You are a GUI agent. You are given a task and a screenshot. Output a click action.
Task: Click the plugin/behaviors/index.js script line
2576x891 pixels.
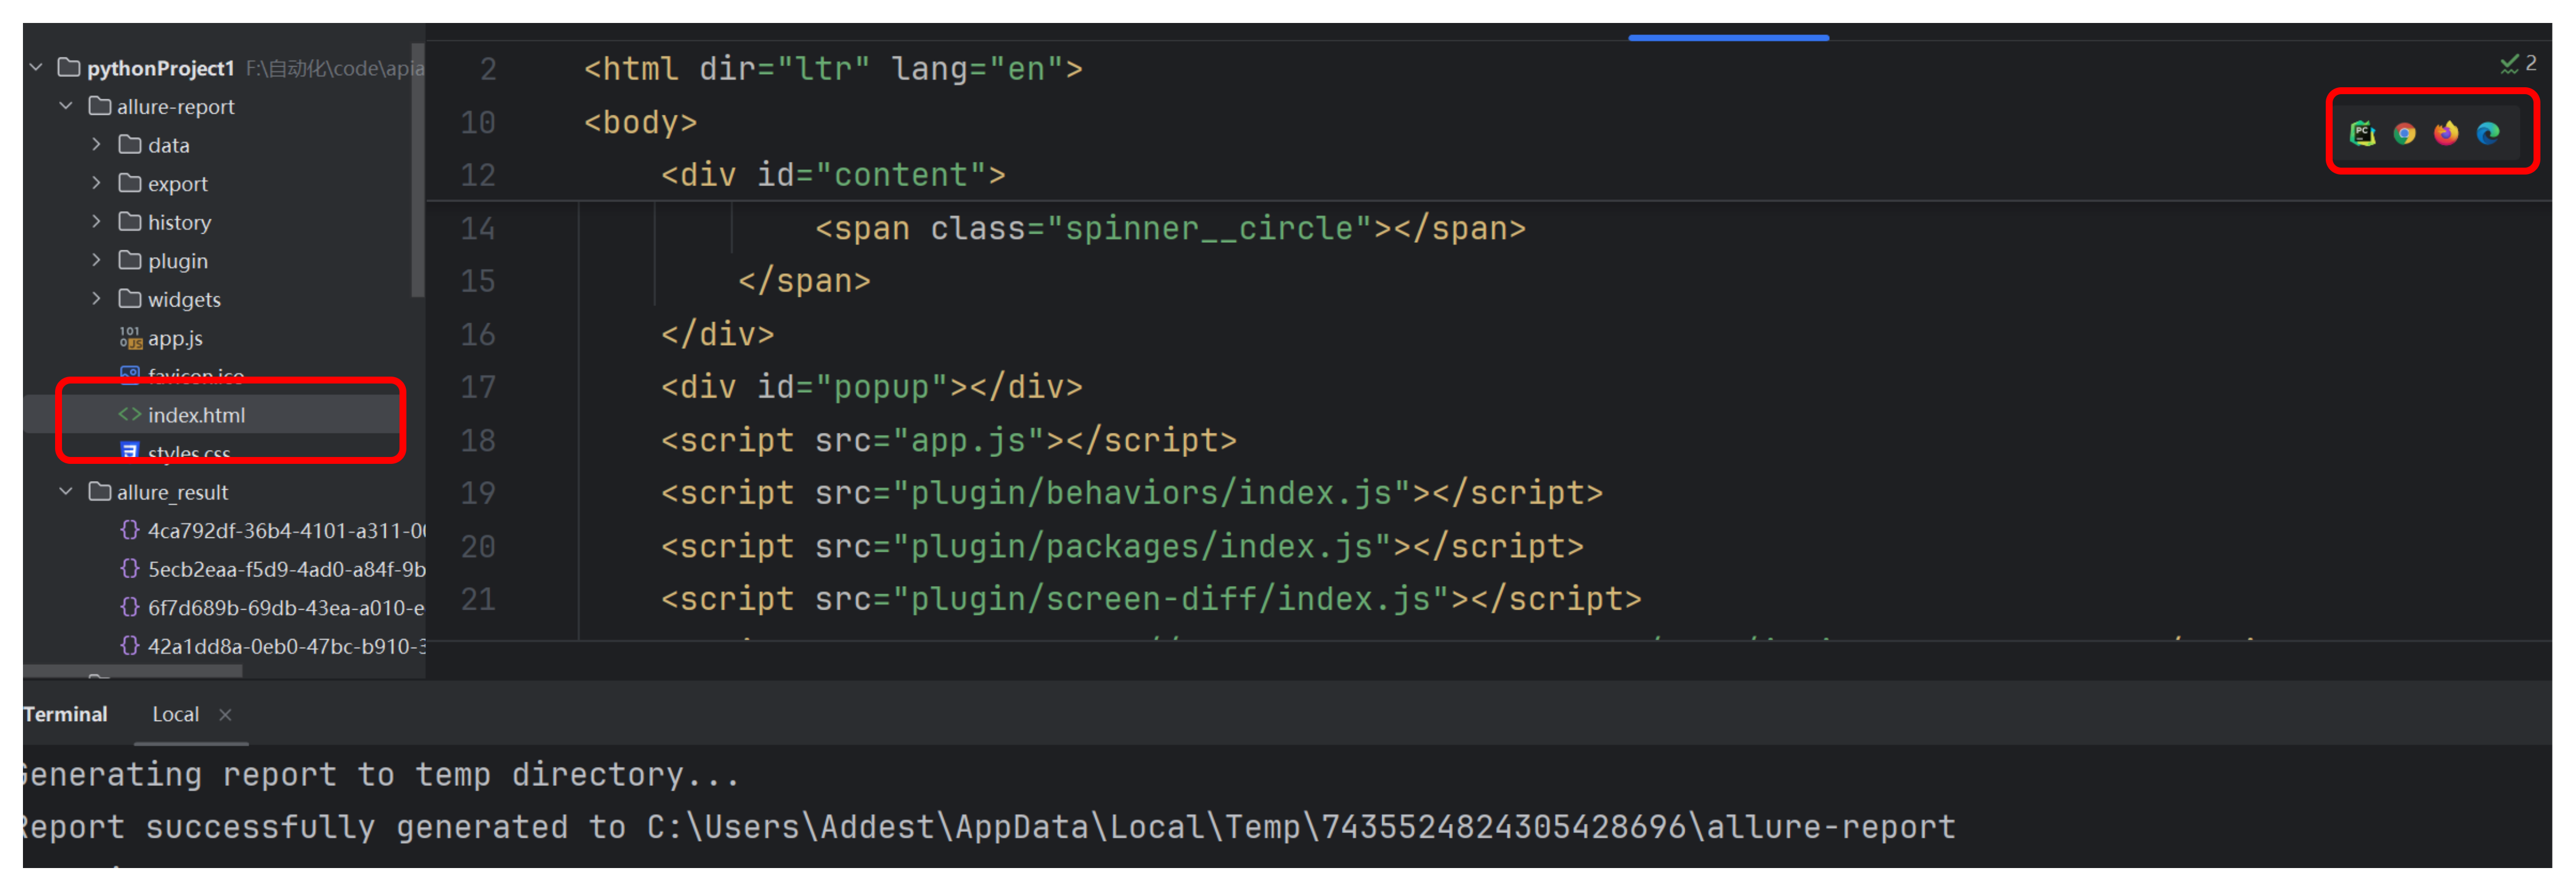coord(1131,494)
